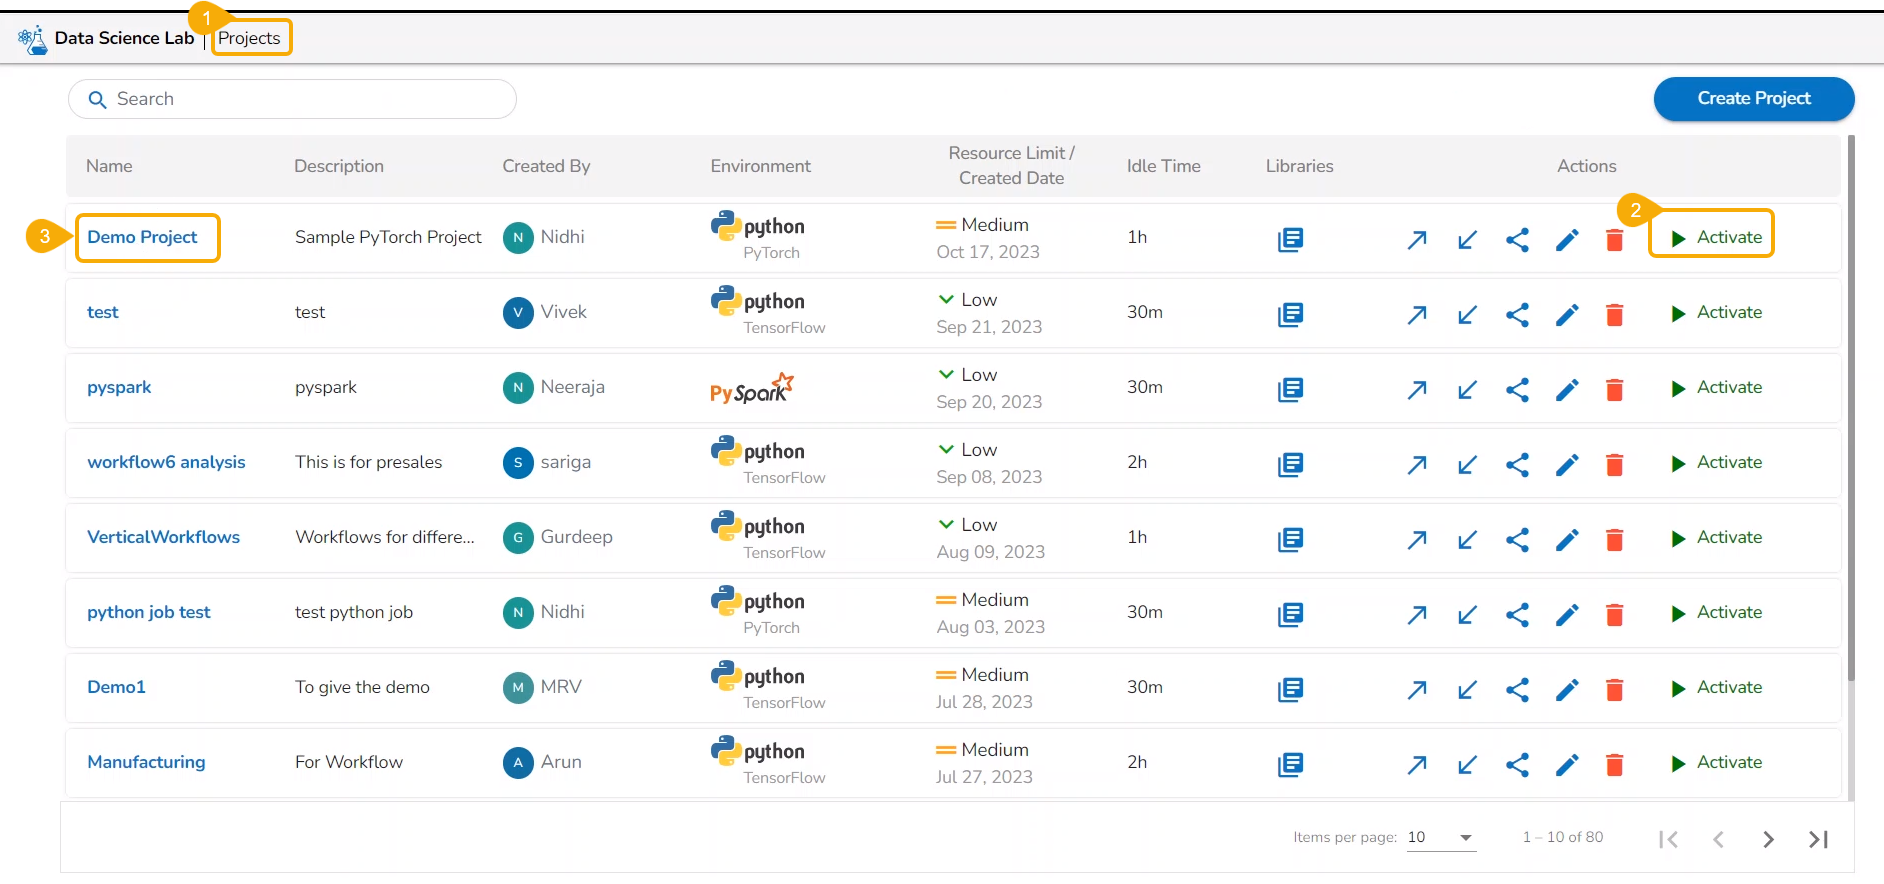1884x884 pixels.
Task: Jump to the last page of projects
Action: (x=1818, y=840)
